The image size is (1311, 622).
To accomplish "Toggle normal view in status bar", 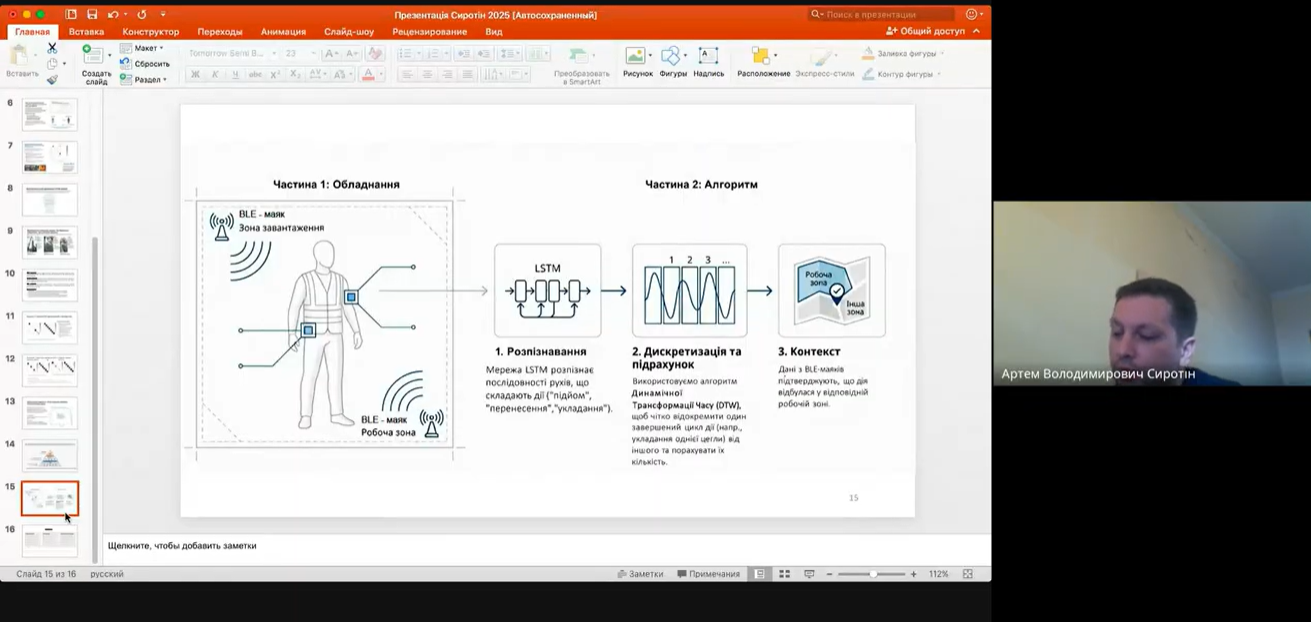I will pos(760,574).
